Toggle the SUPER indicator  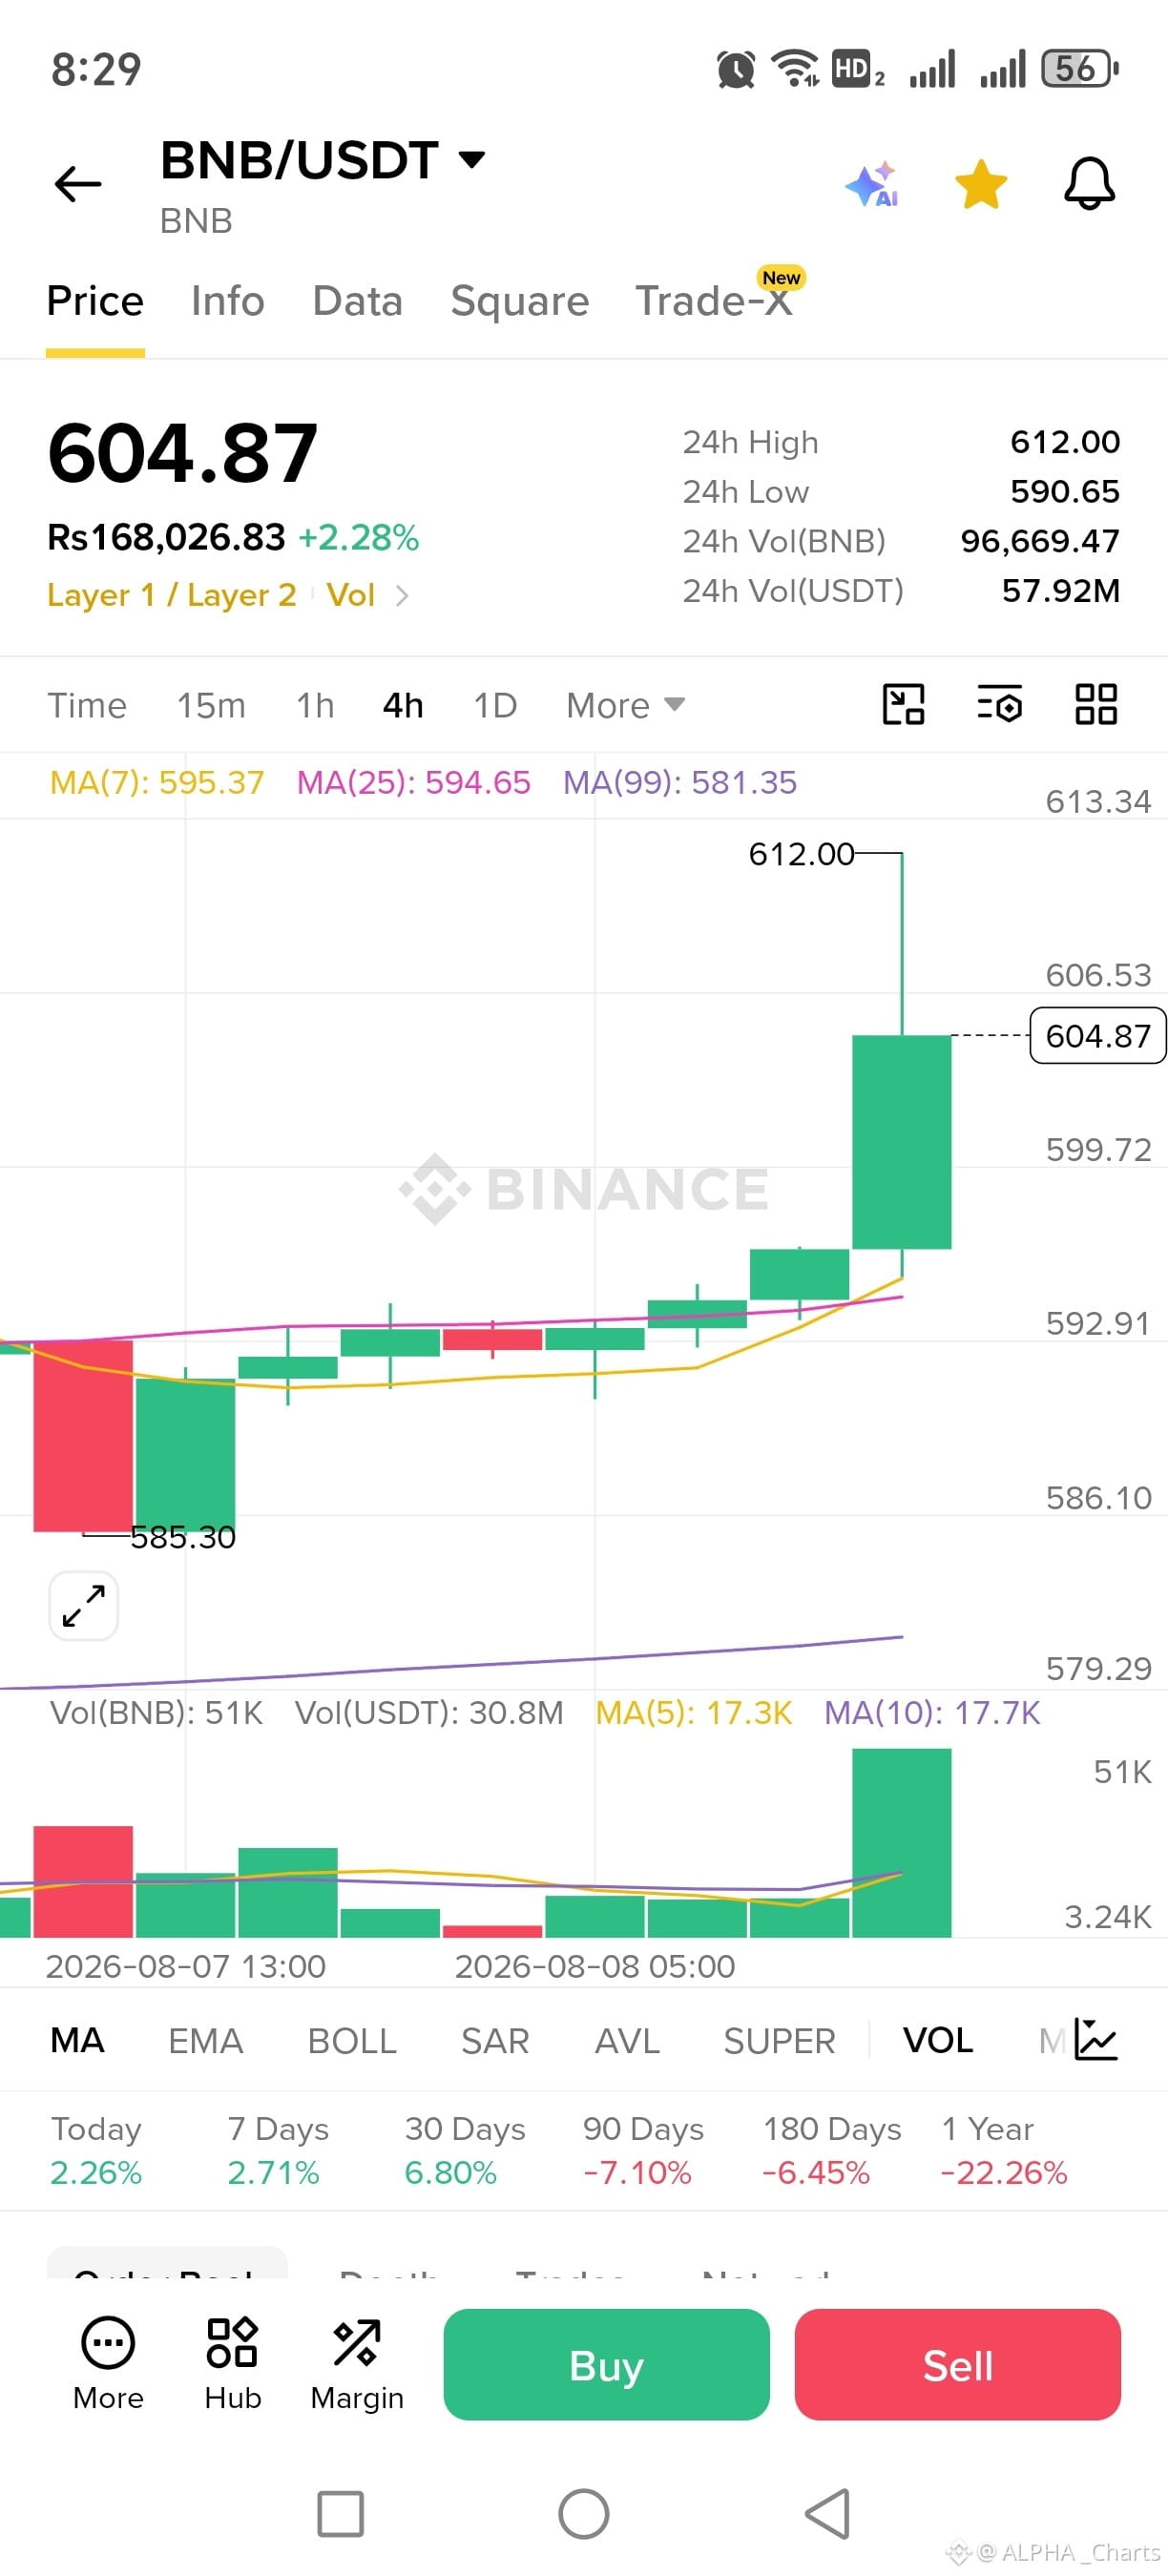(x=779, y=2040)
